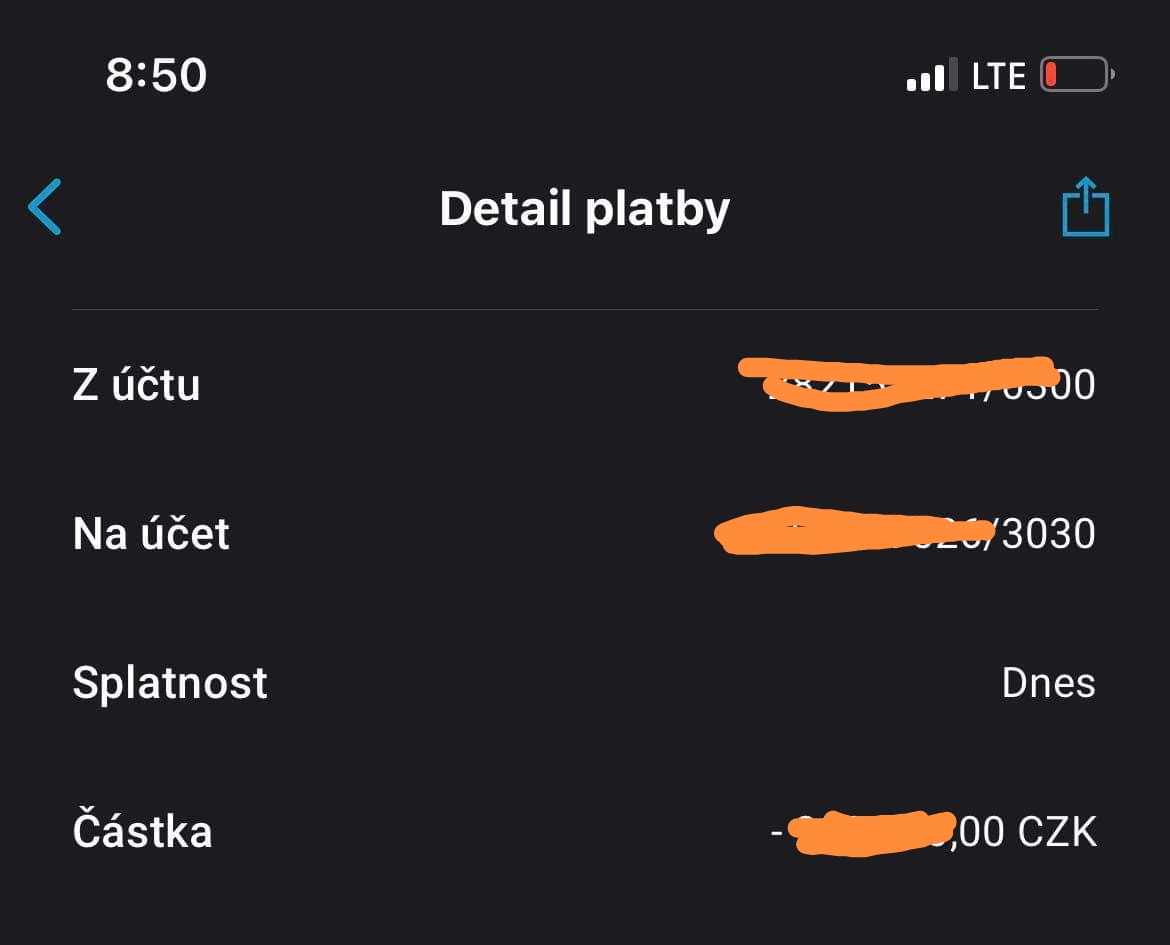1170x945 pixels.
Task: Select the Částka label
Action: click(x=142, y=832)
